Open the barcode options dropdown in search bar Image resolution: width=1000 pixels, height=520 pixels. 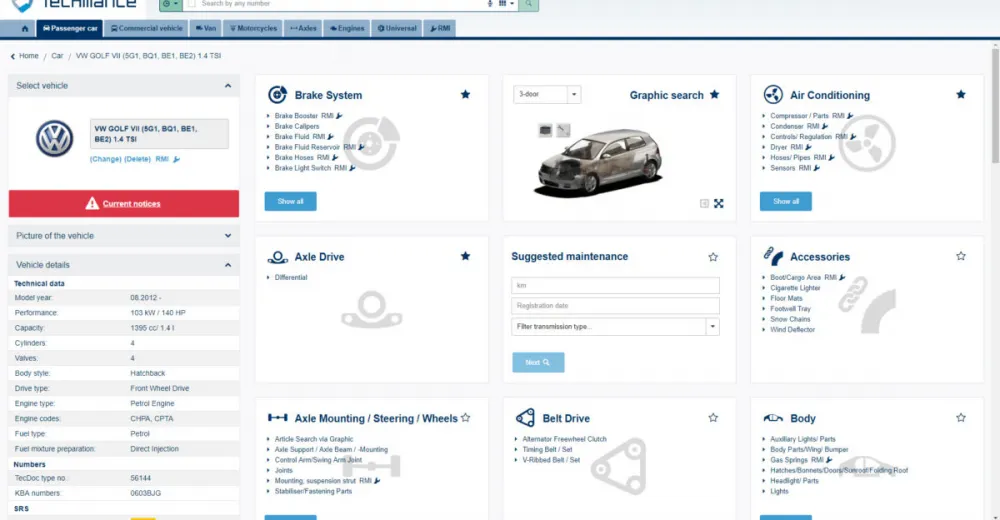[506, 4]
